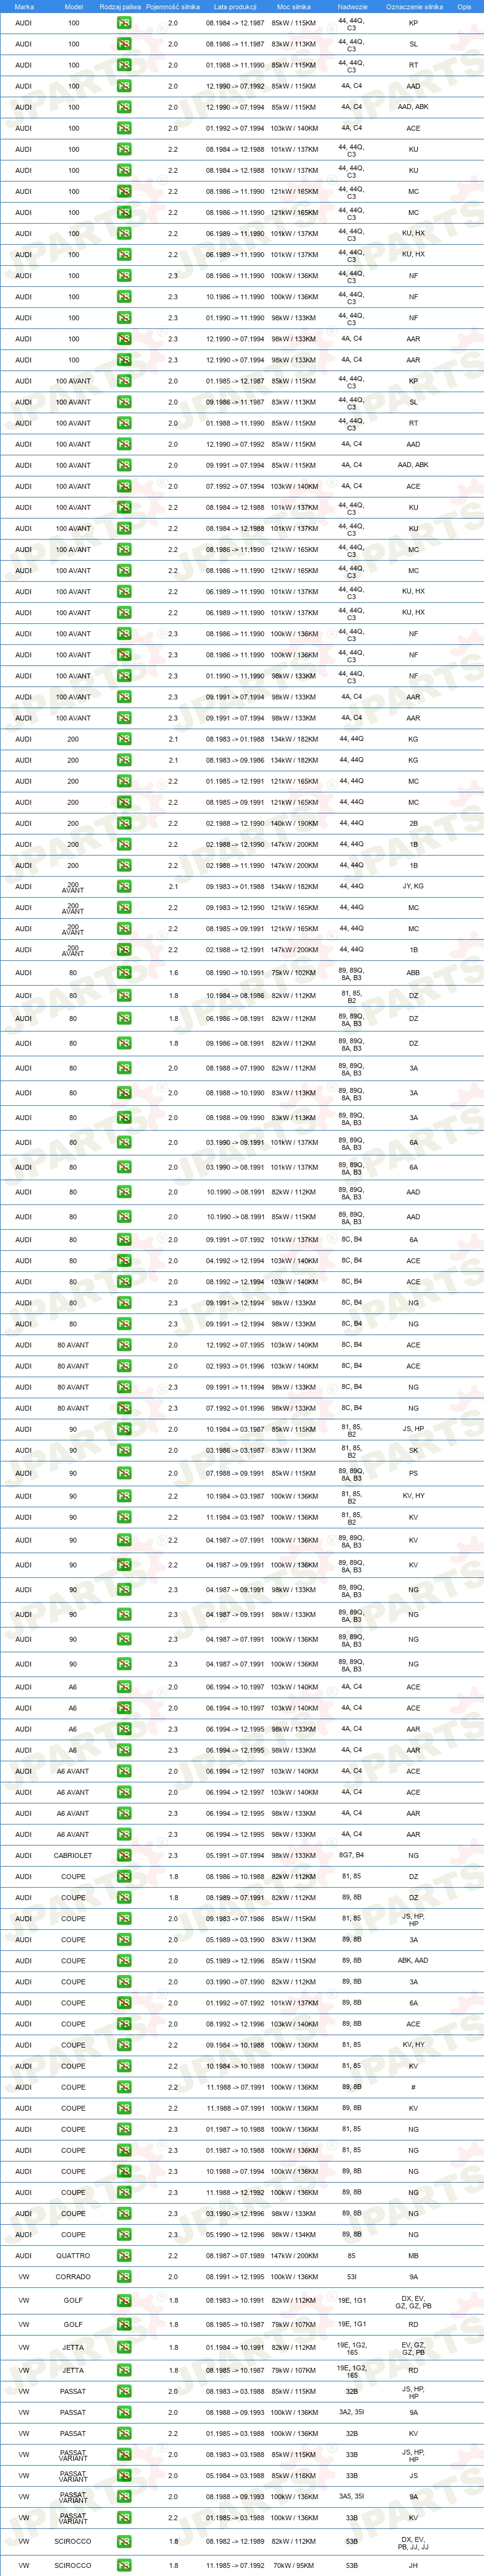Click fuel icon in 100 AVANT row coded SL

[x=124, y=402]
